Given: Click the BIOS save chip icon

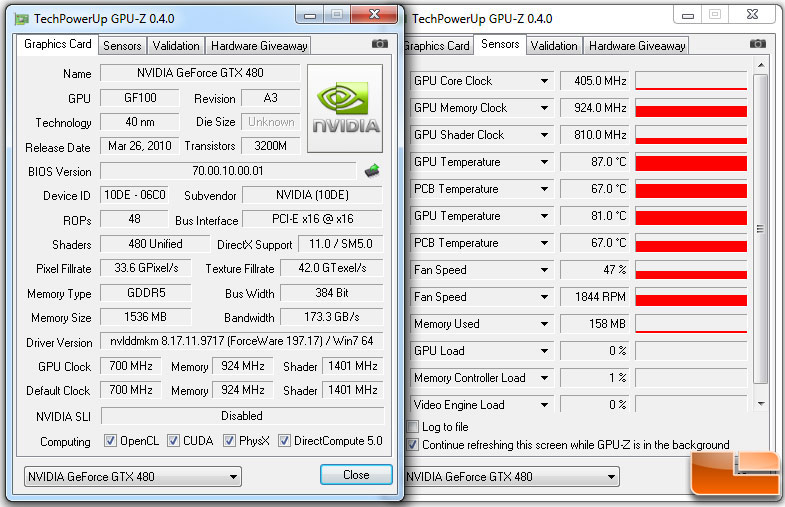Looking at the screenshot, I should (372, 171).
